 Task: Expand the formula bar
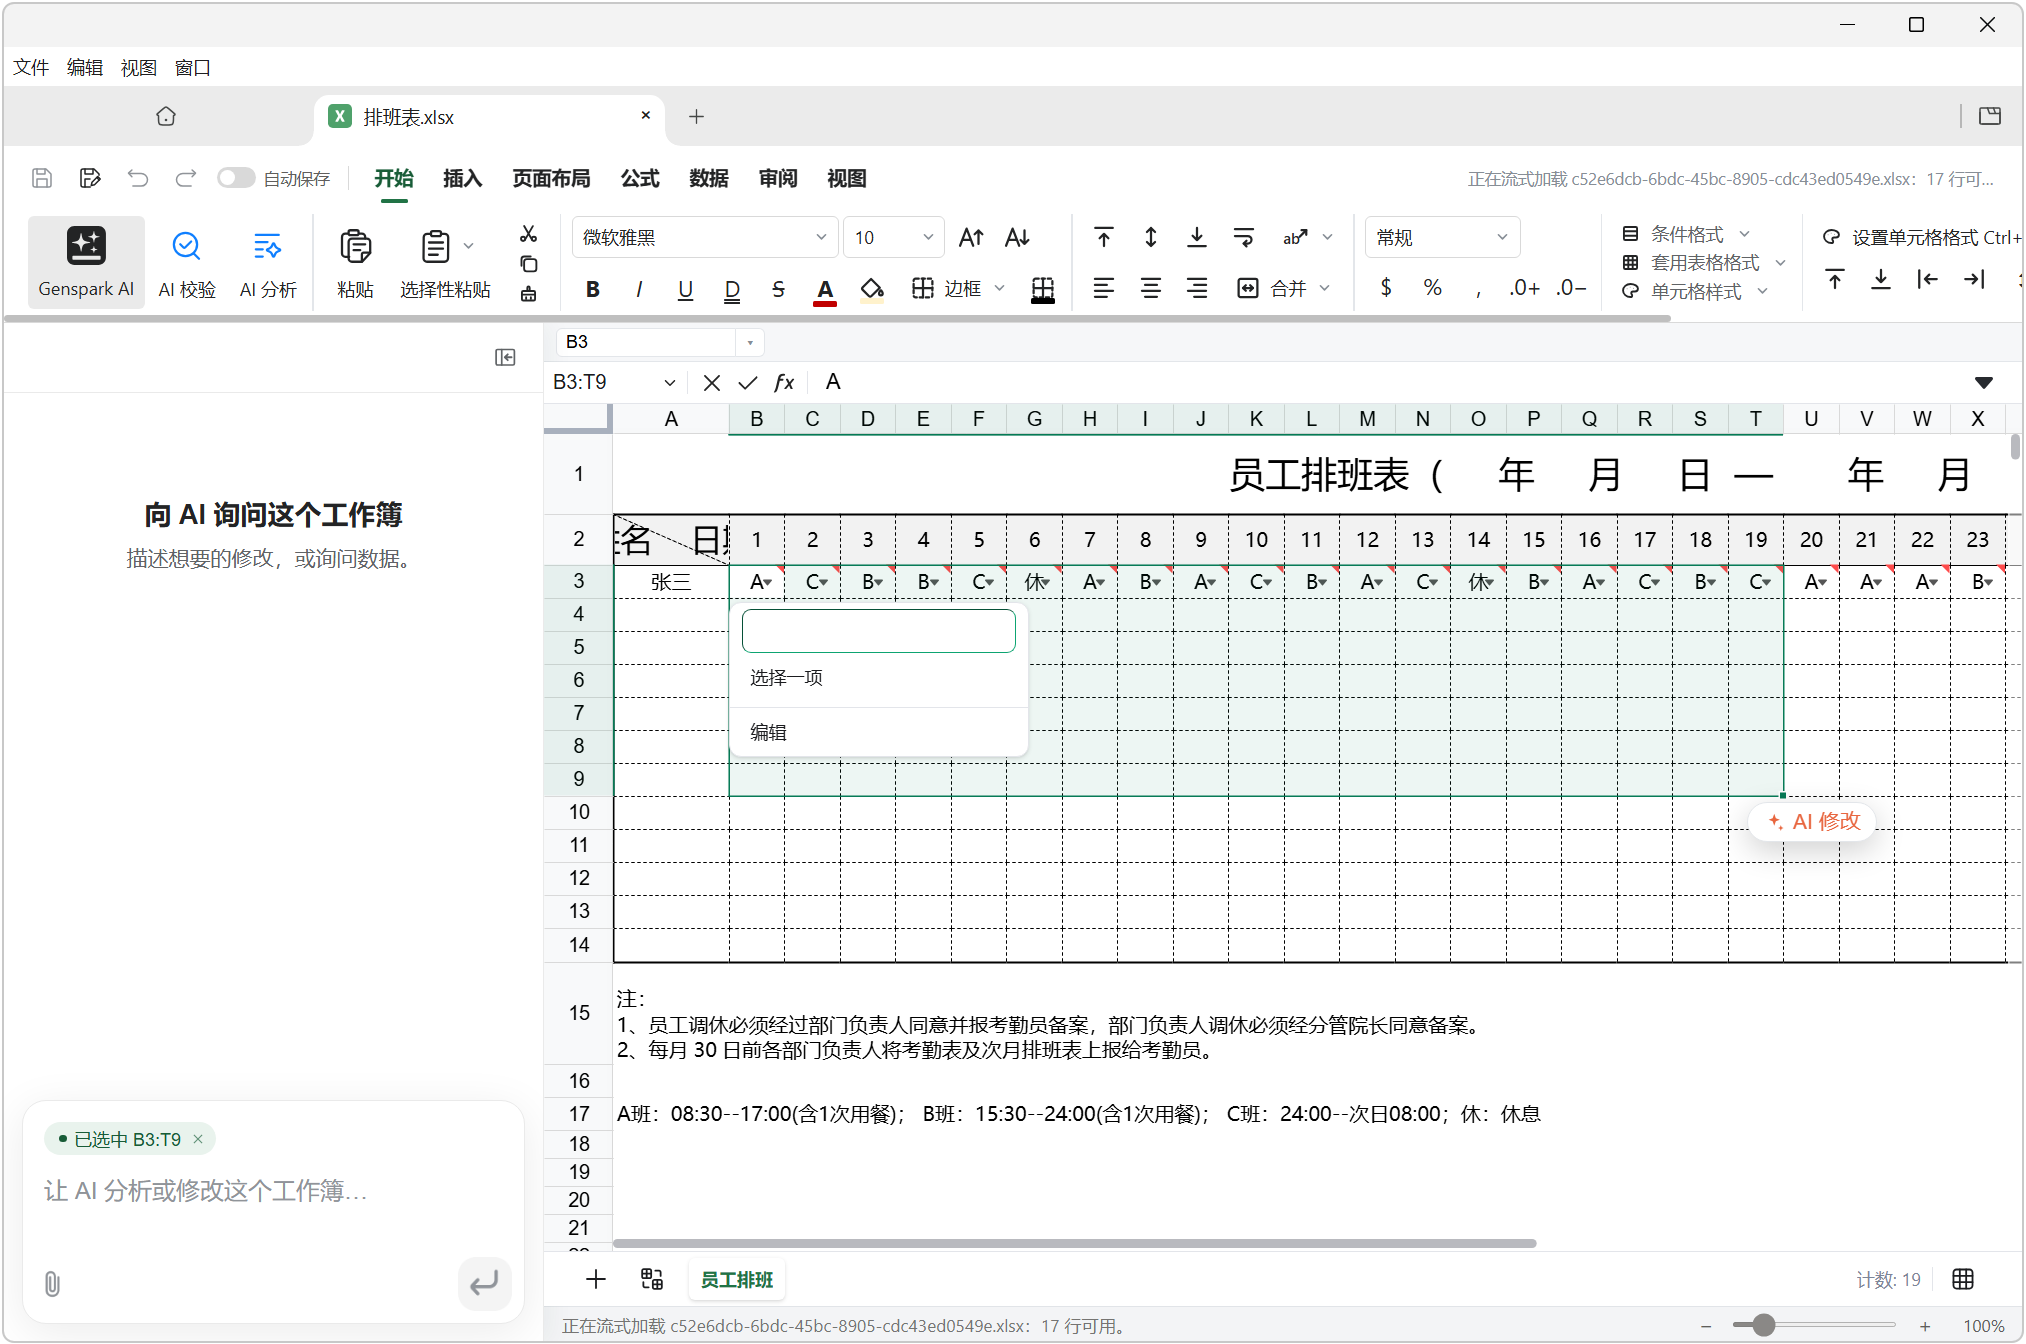pos(1984,383)
